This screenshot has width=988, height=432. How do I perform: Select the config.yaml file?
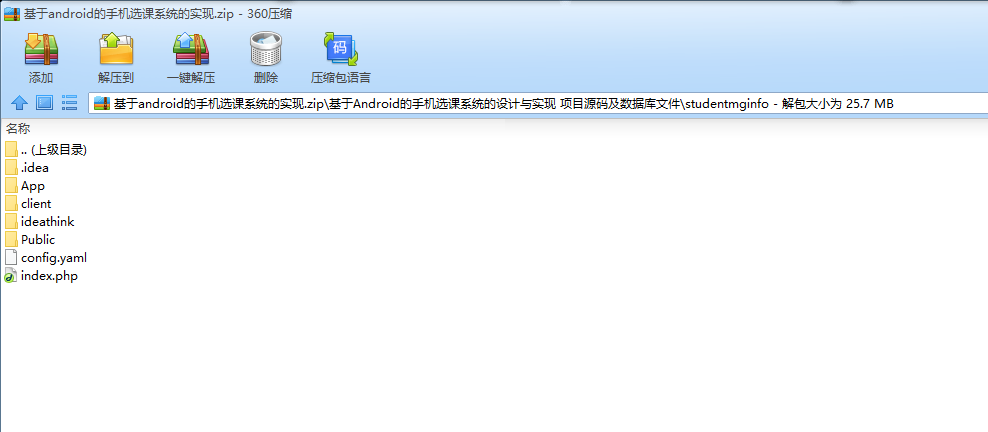(x=45, y=258)
